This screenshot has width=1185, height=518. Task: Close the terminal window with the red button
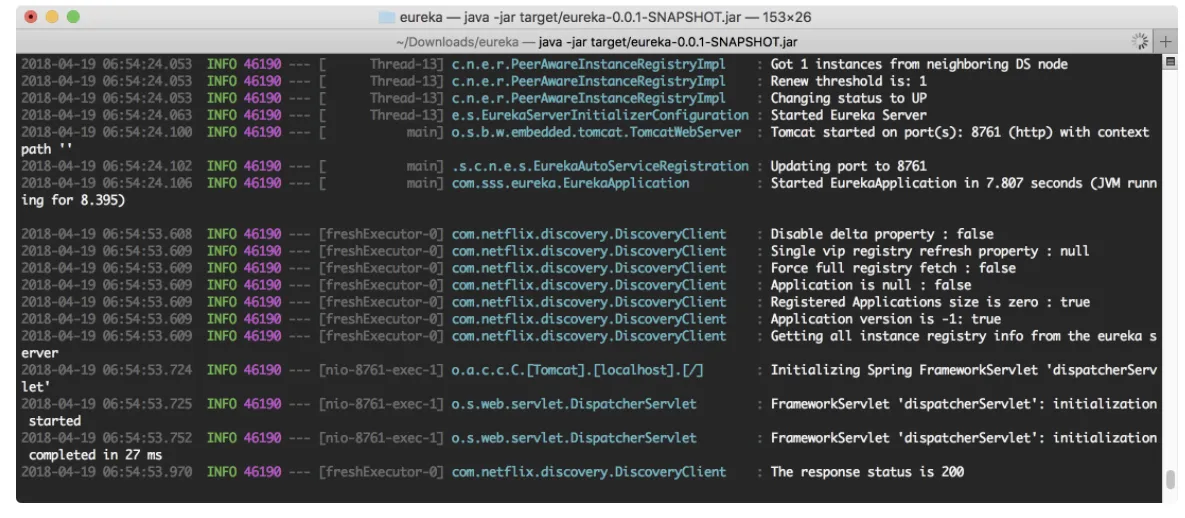tap(31, 17)
